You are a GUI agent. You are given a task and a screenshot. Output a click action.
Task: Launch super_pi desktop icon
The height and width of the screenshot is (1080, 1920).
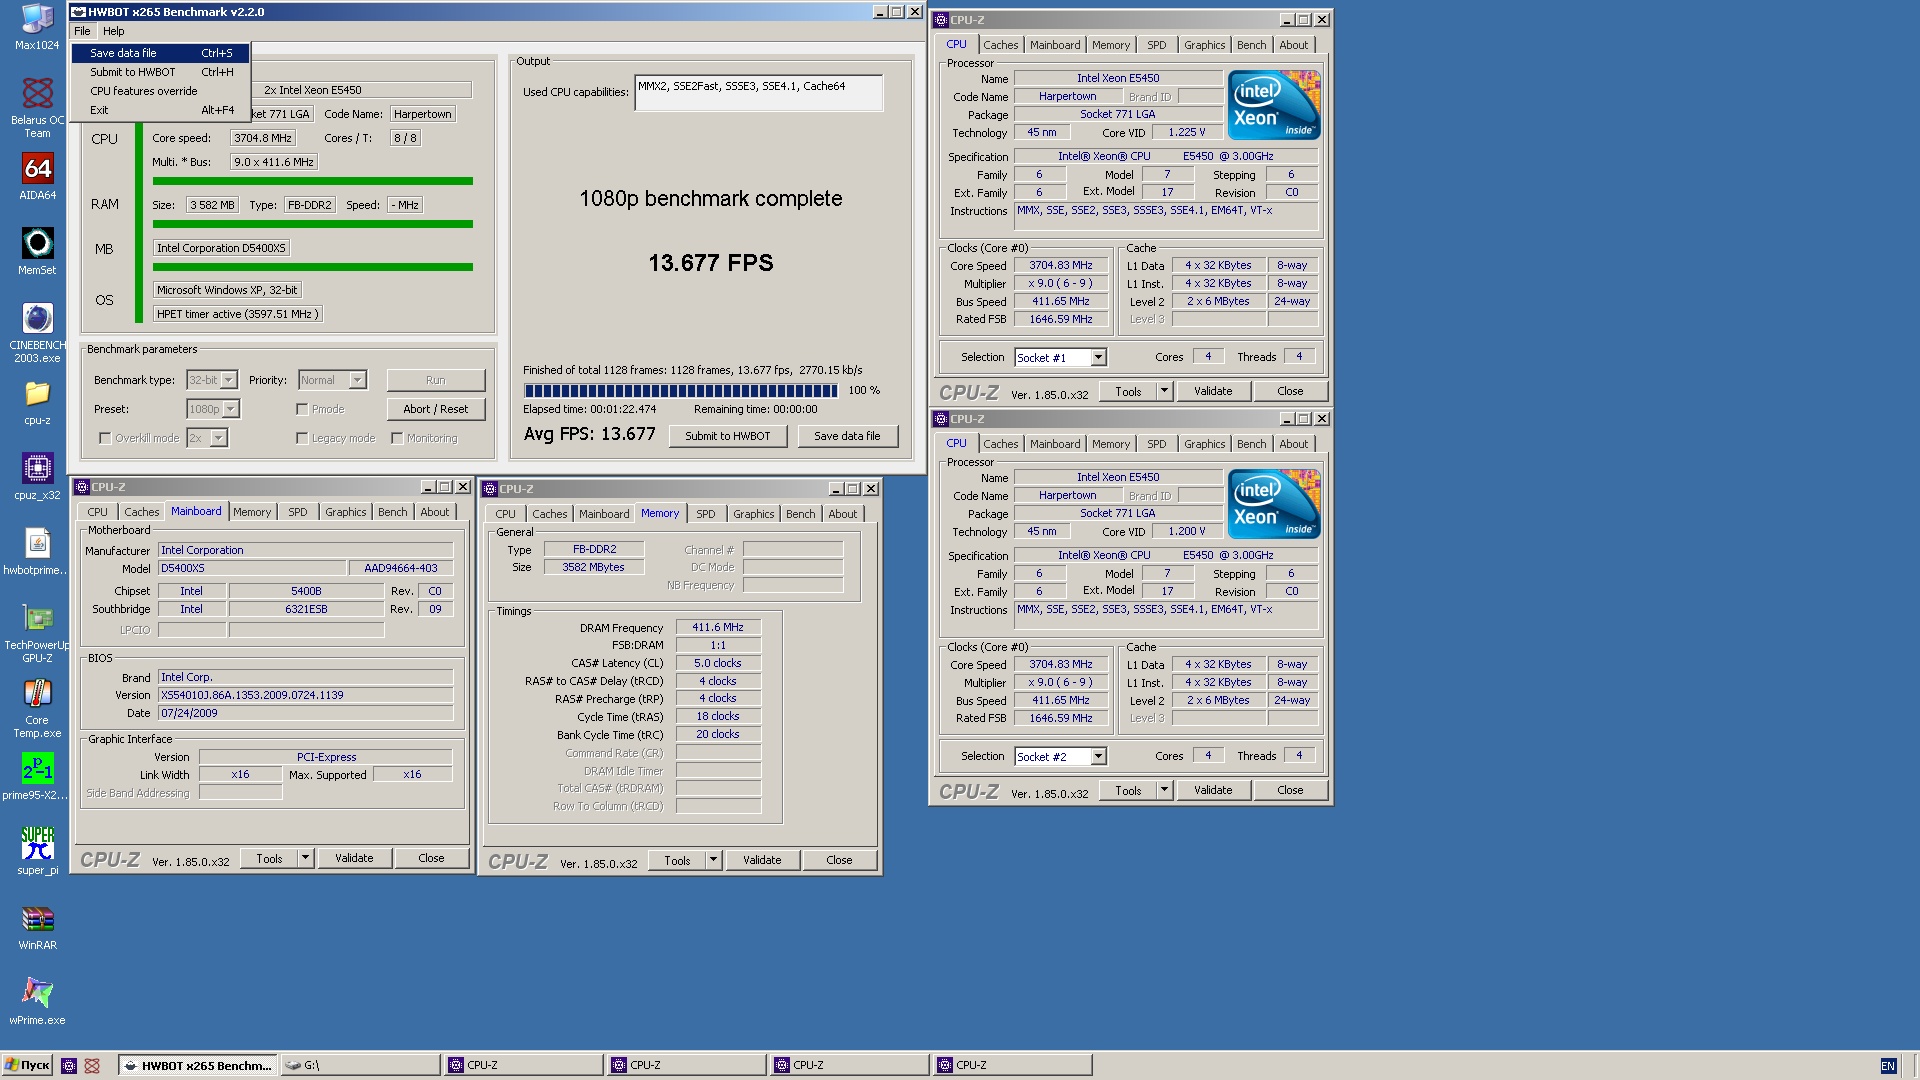(x=37, y=851)
